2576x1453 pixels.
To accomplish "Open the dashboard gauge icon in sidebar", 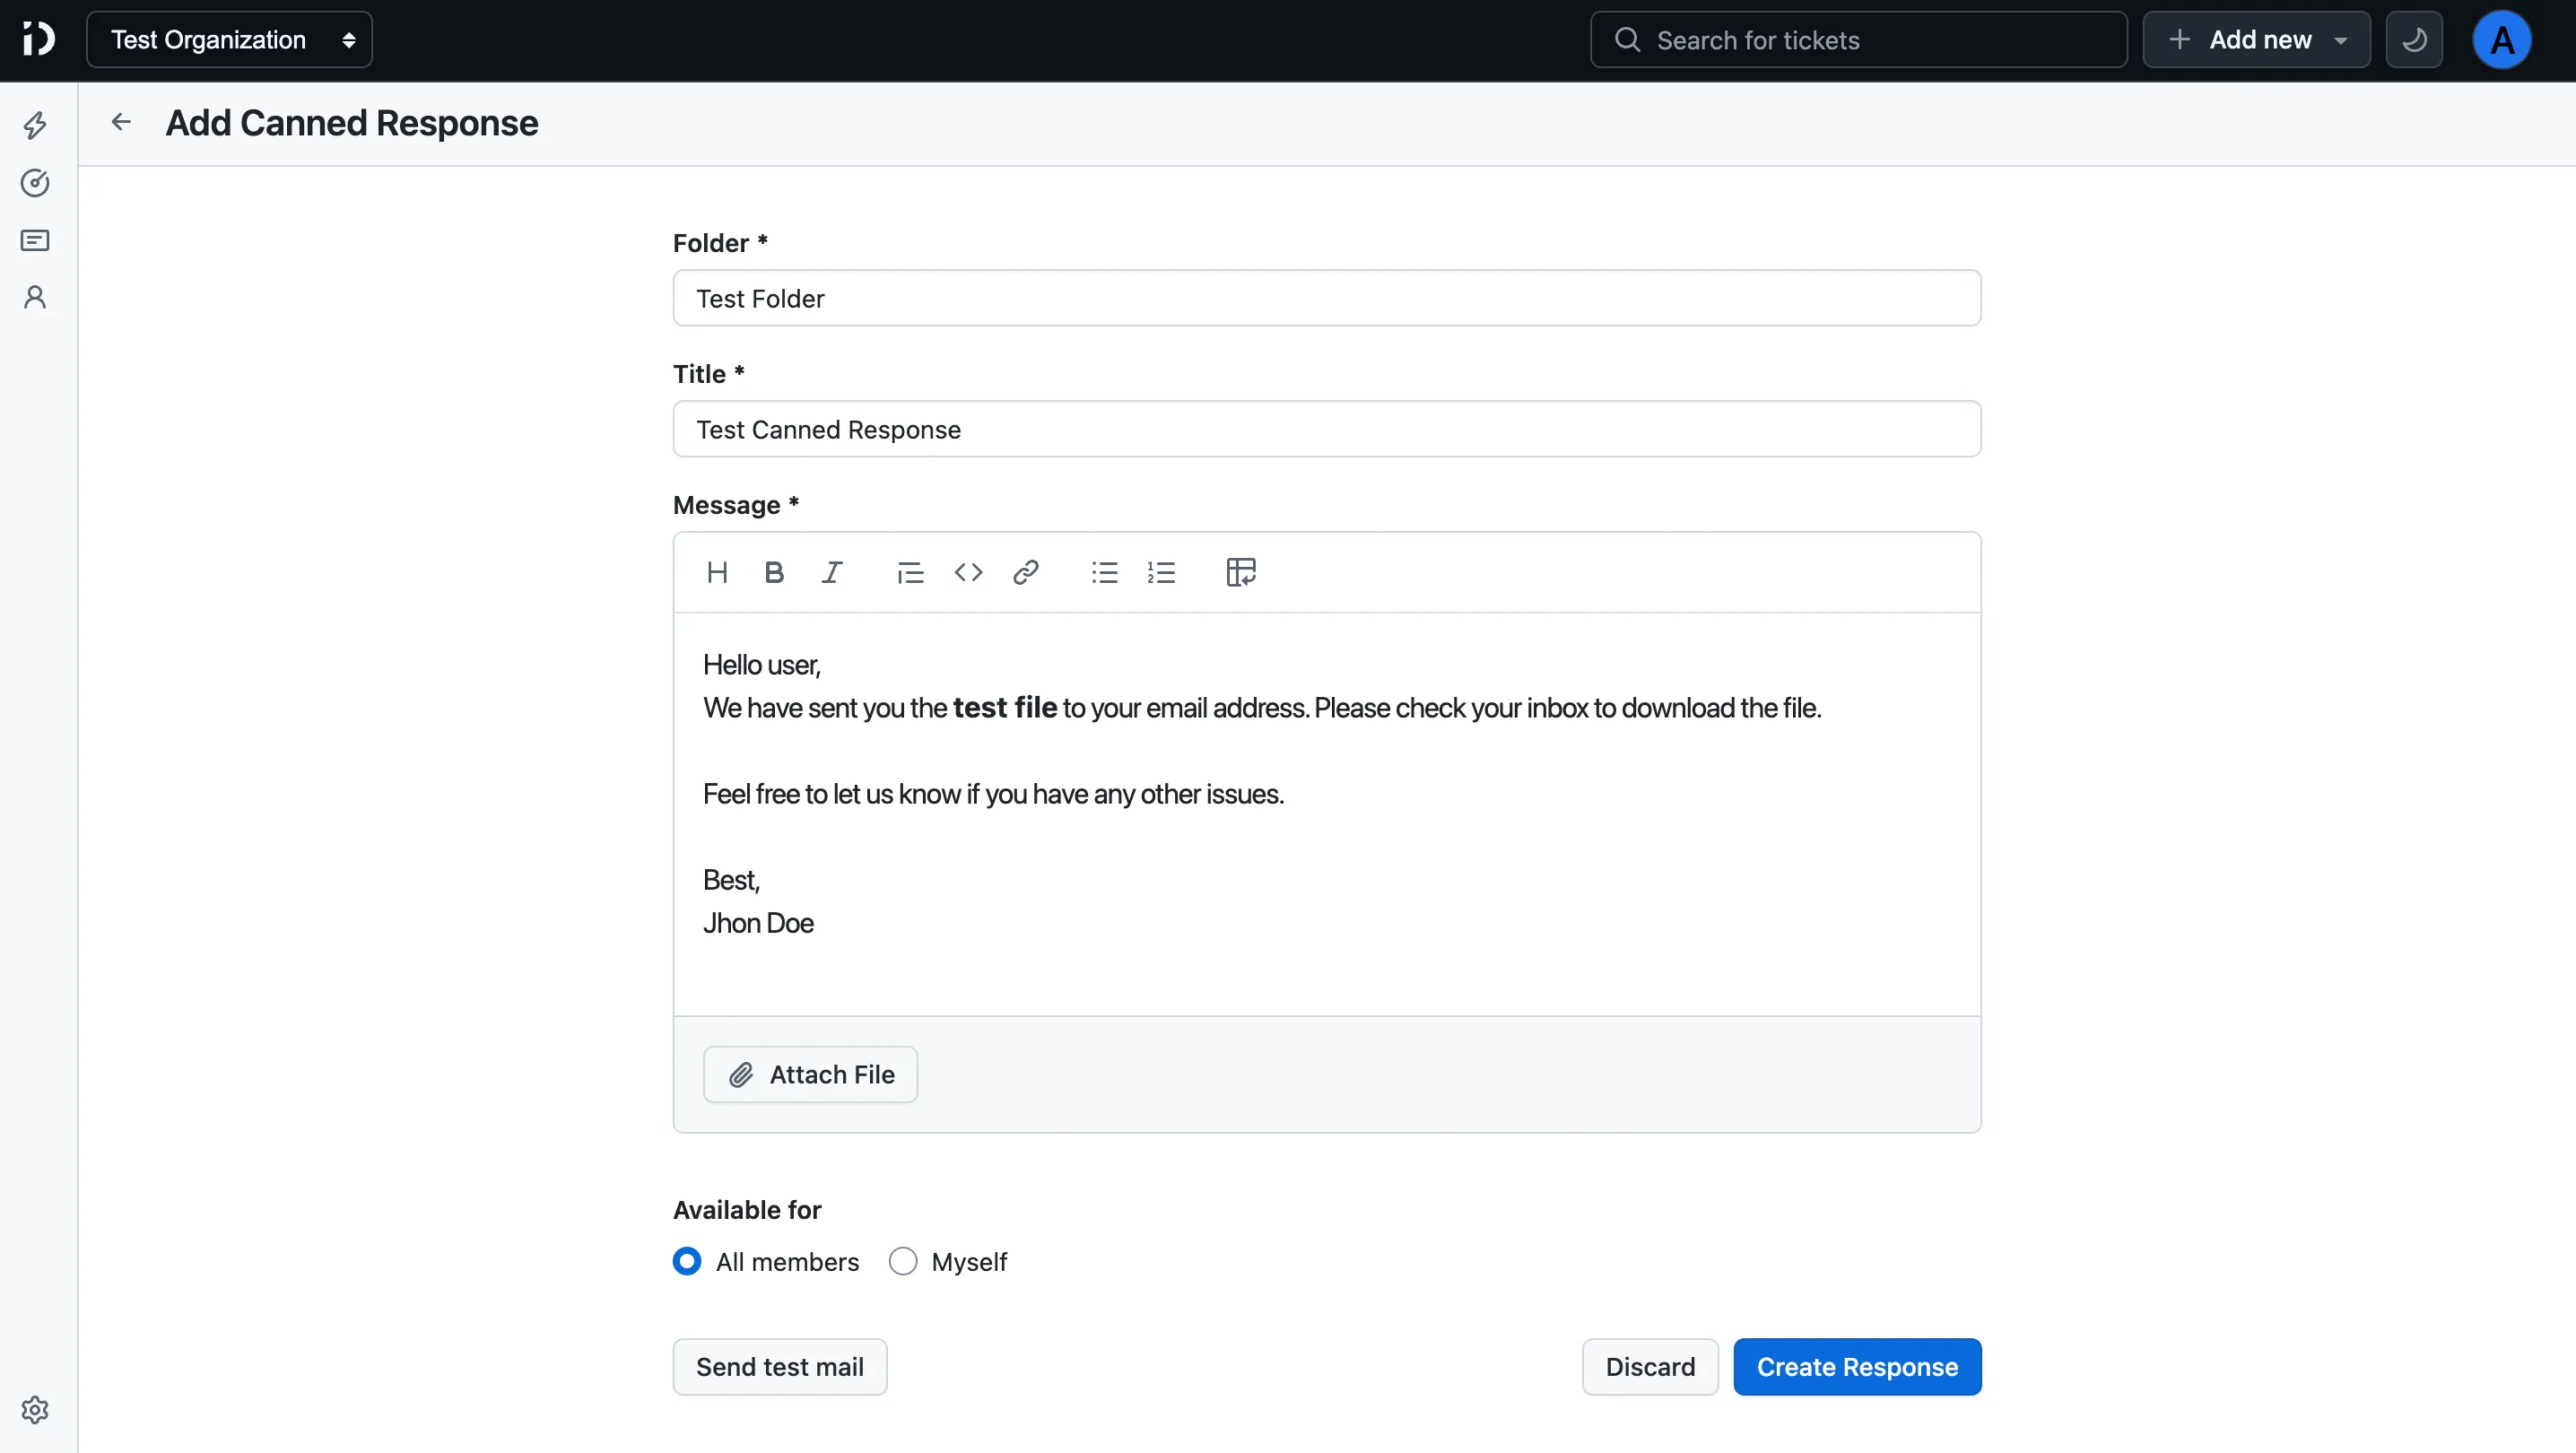I will (35, 183).
